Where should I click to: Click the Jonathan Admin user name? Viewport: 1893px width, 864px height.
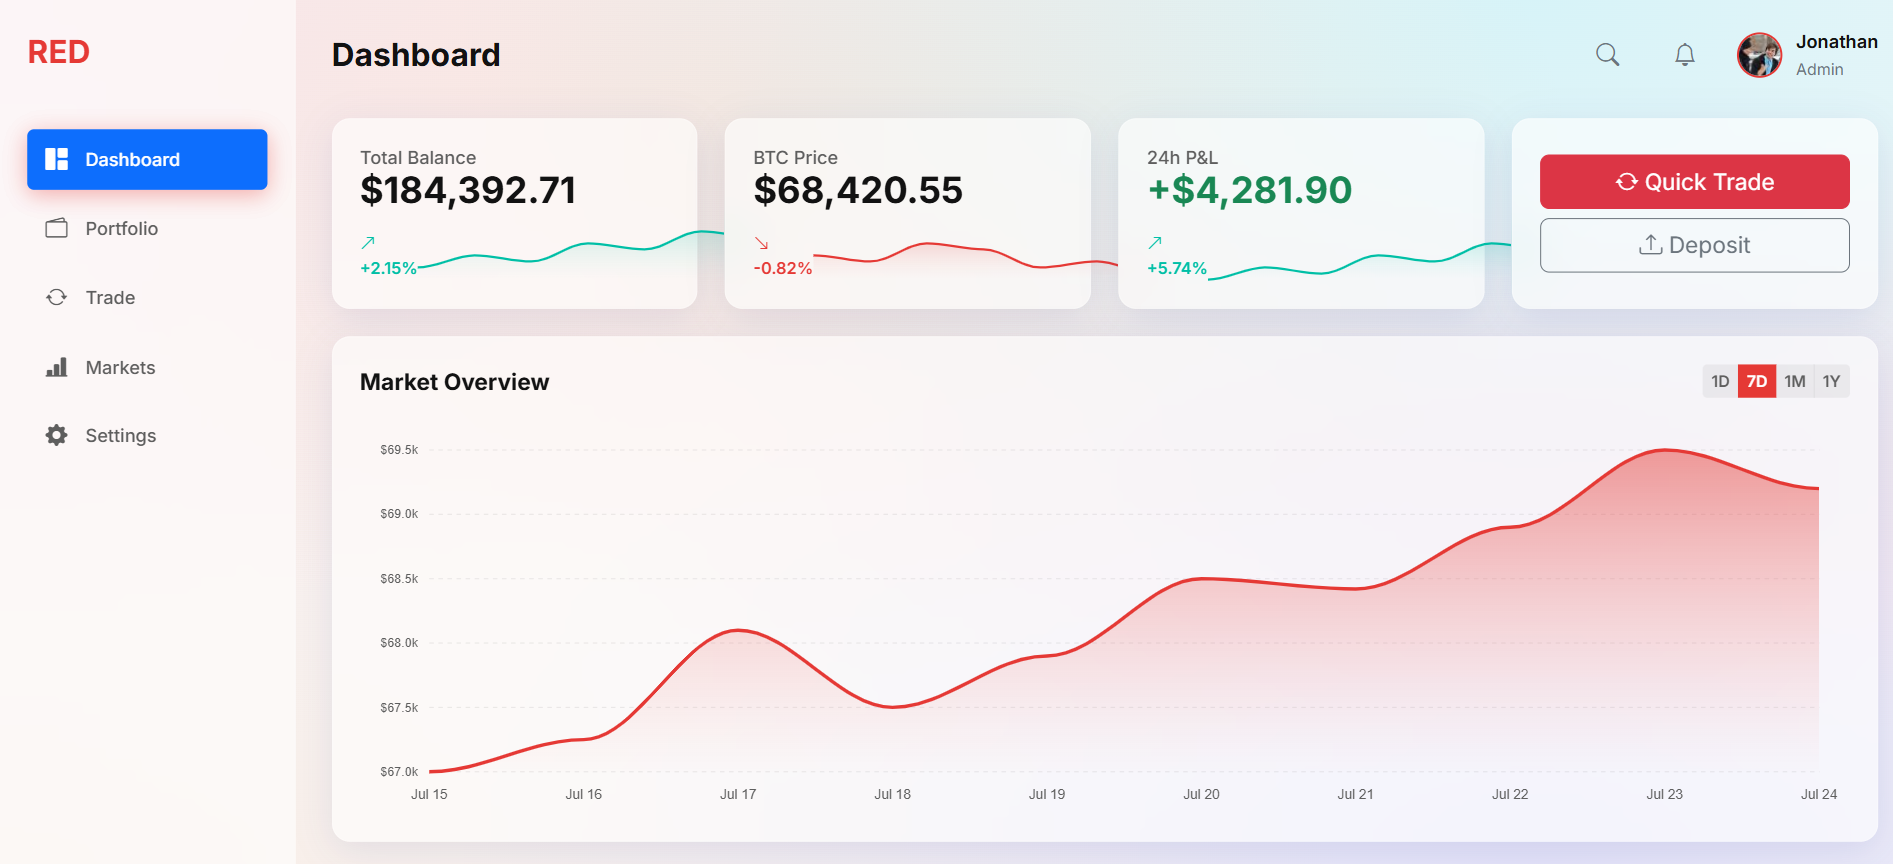coord(1836,42)
